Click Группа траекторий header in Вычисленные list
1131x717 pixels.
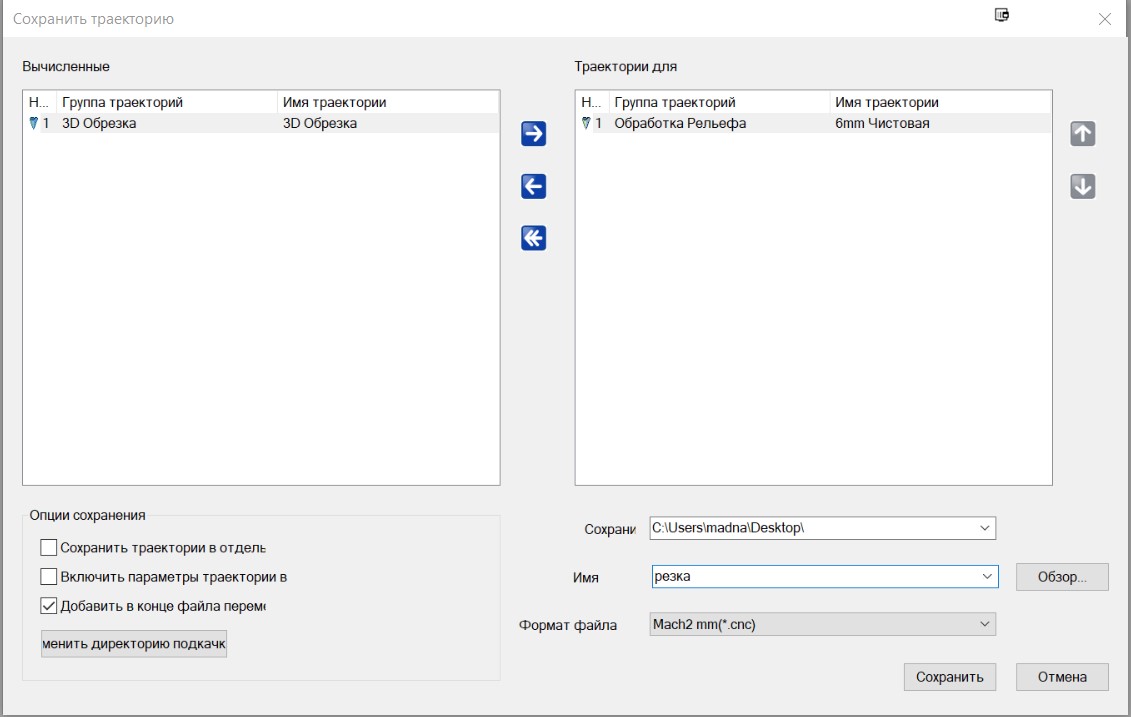[165, 102]
